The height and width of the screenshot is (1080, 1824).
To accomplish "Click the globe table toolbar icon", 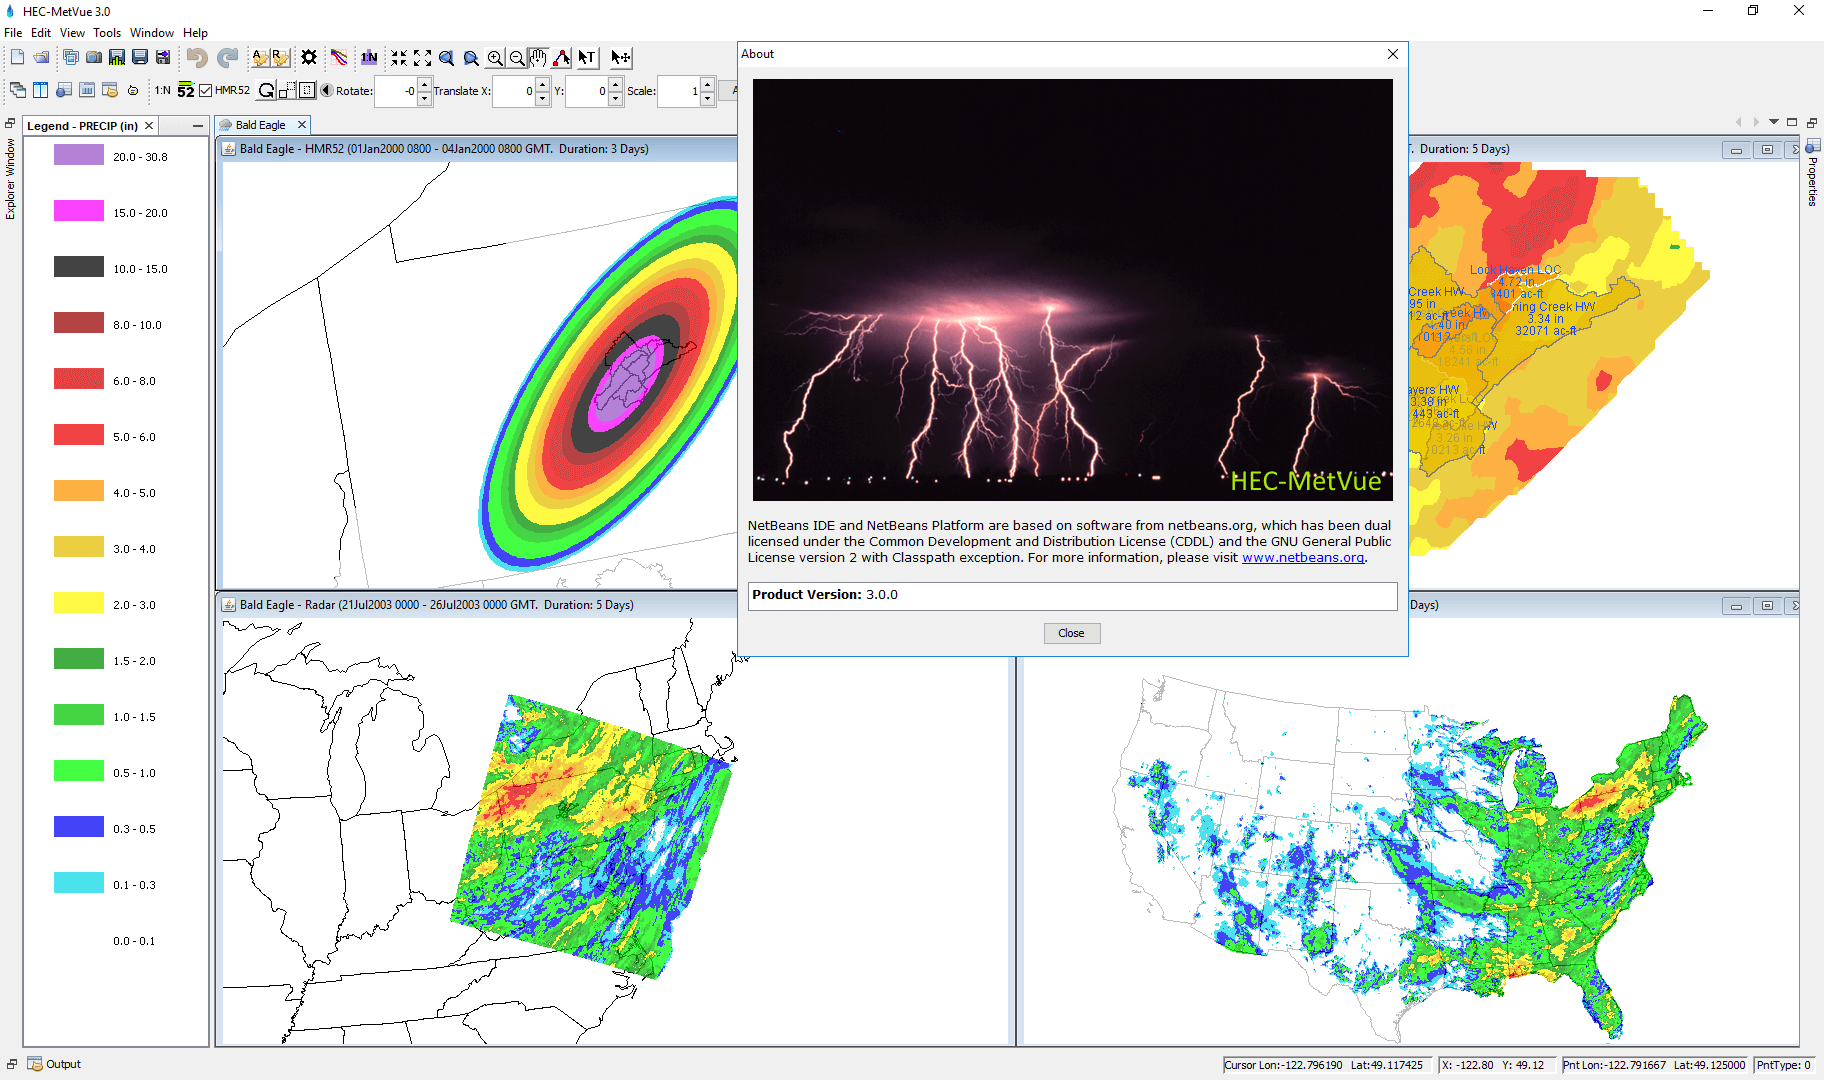I will 64,90.
